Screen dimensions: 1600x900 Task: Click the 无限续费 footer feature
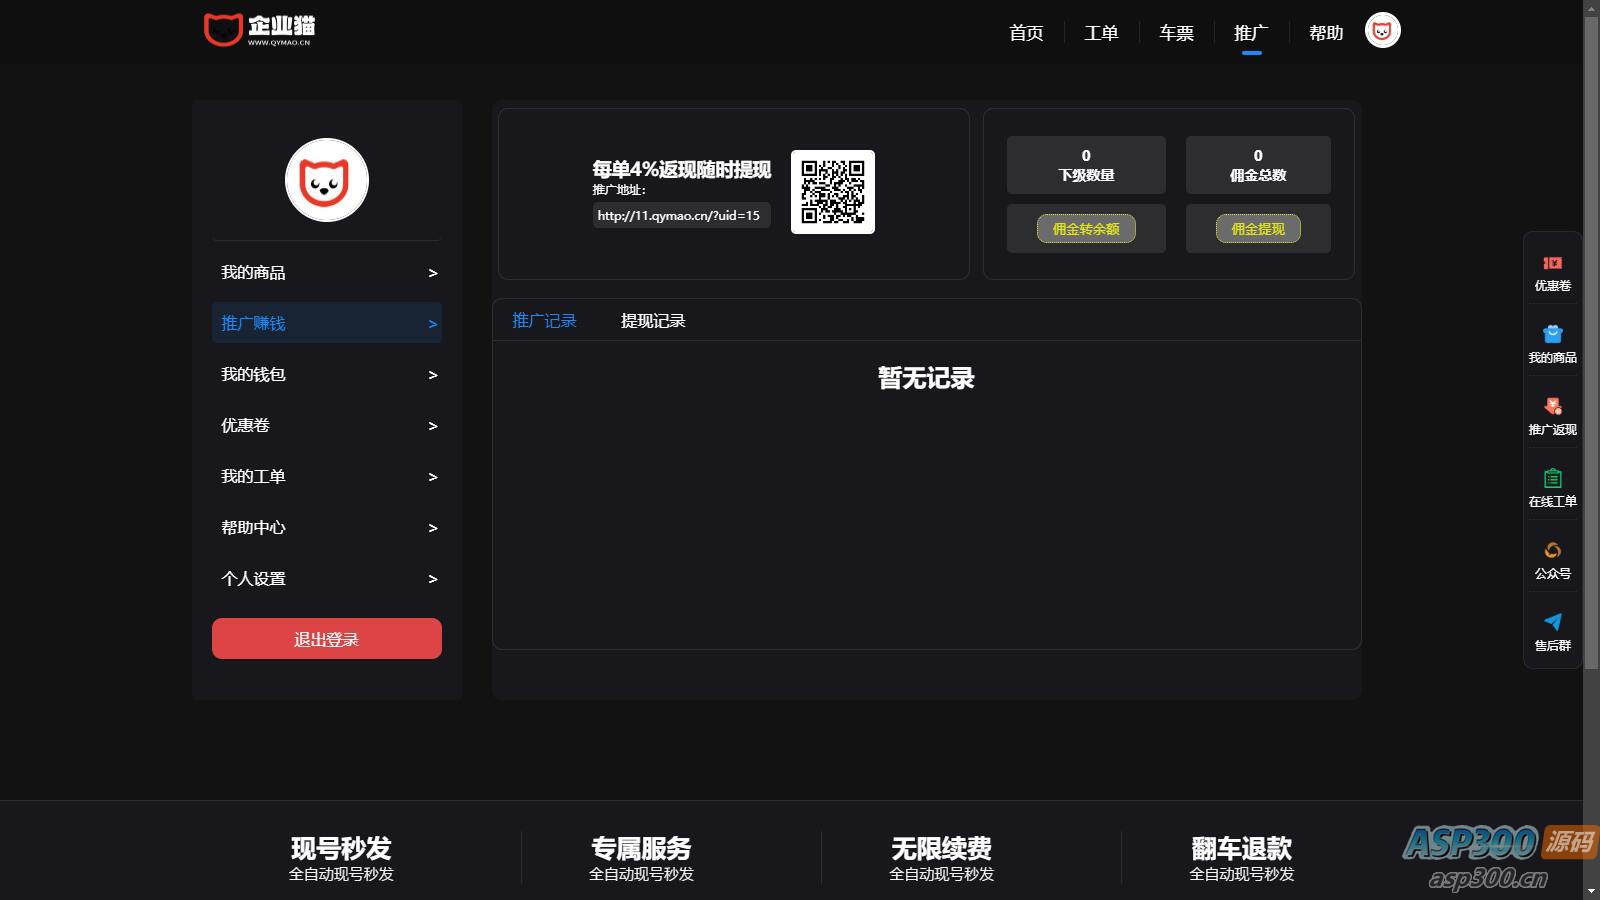click(941, 859)
